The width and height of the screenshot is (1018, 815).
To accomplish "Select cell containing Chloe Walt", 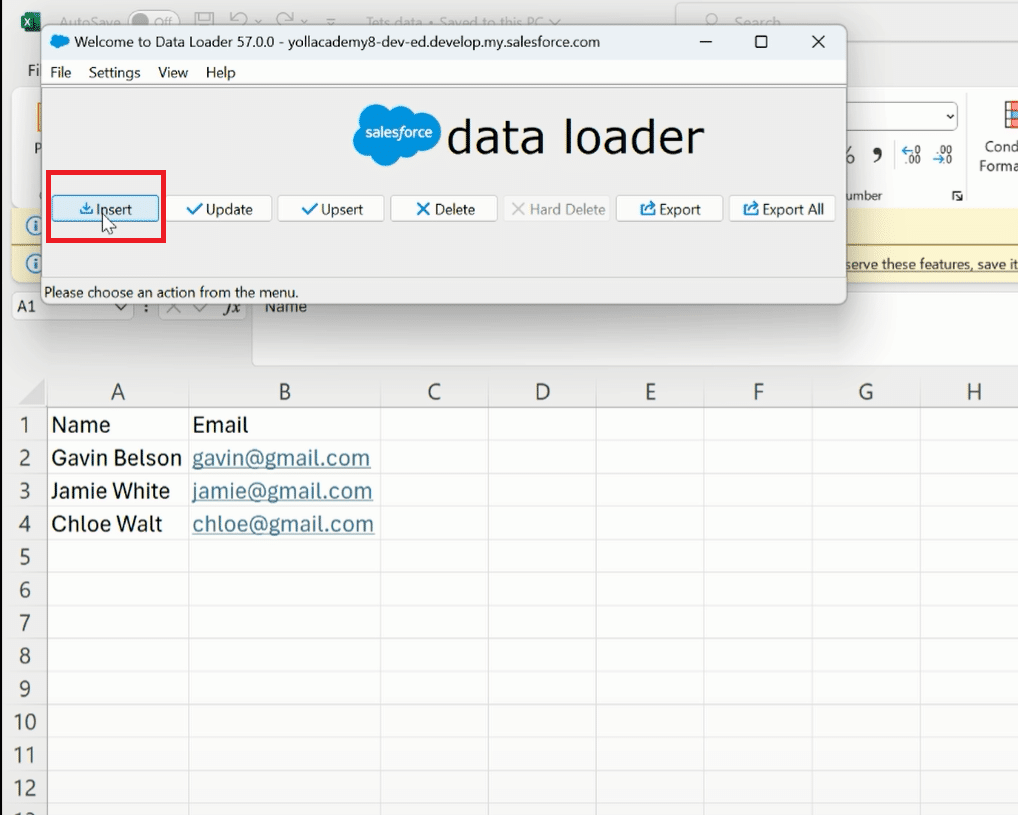I will (x=107, y=524).
